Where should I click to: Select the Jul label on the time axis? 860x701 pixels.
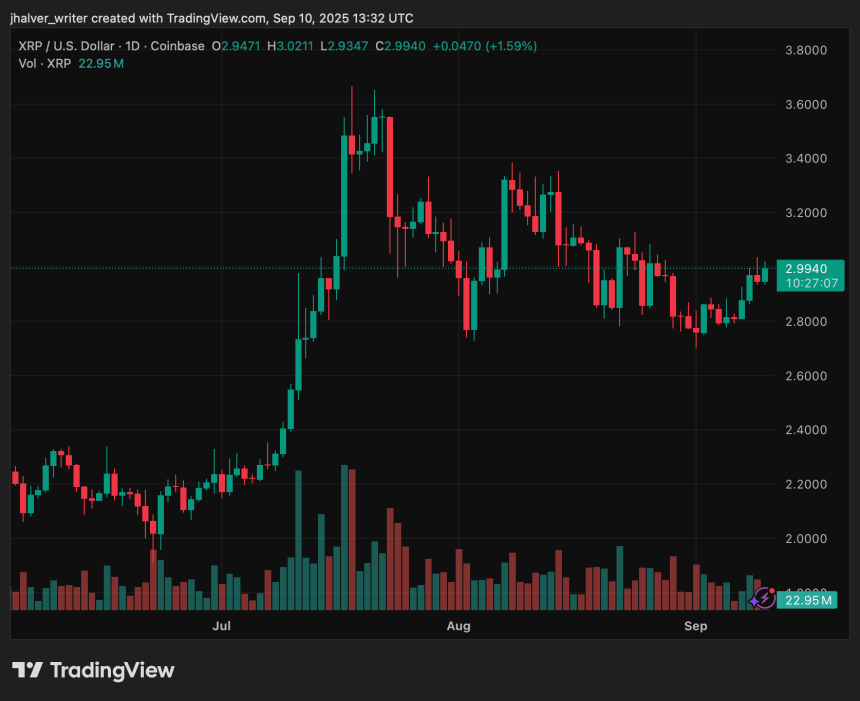[x=221, y=626]
